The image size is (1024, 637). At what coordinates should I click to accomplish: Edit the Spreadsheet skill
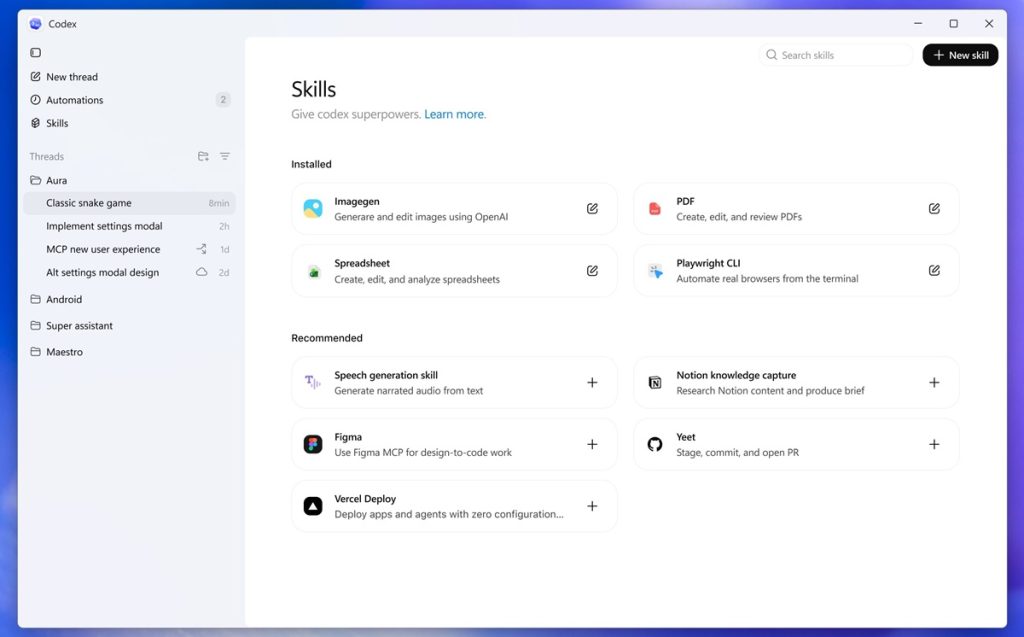[x=592, y=270]
